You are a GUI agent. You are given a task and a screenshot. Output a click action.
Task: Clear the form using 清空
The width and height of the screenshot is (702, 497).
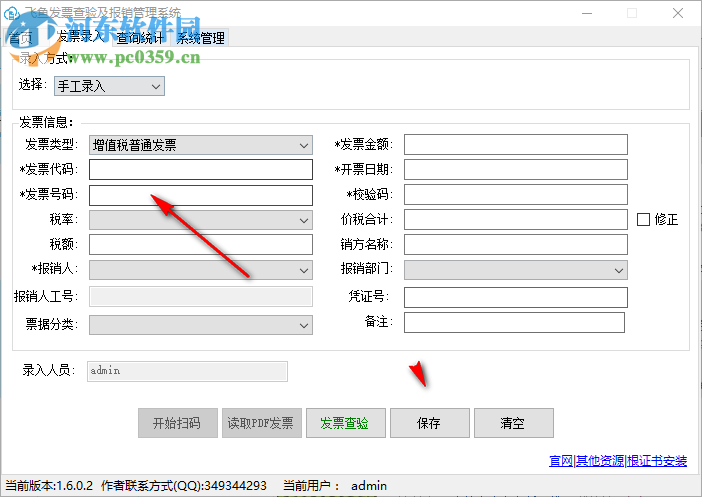pos(514,423)
